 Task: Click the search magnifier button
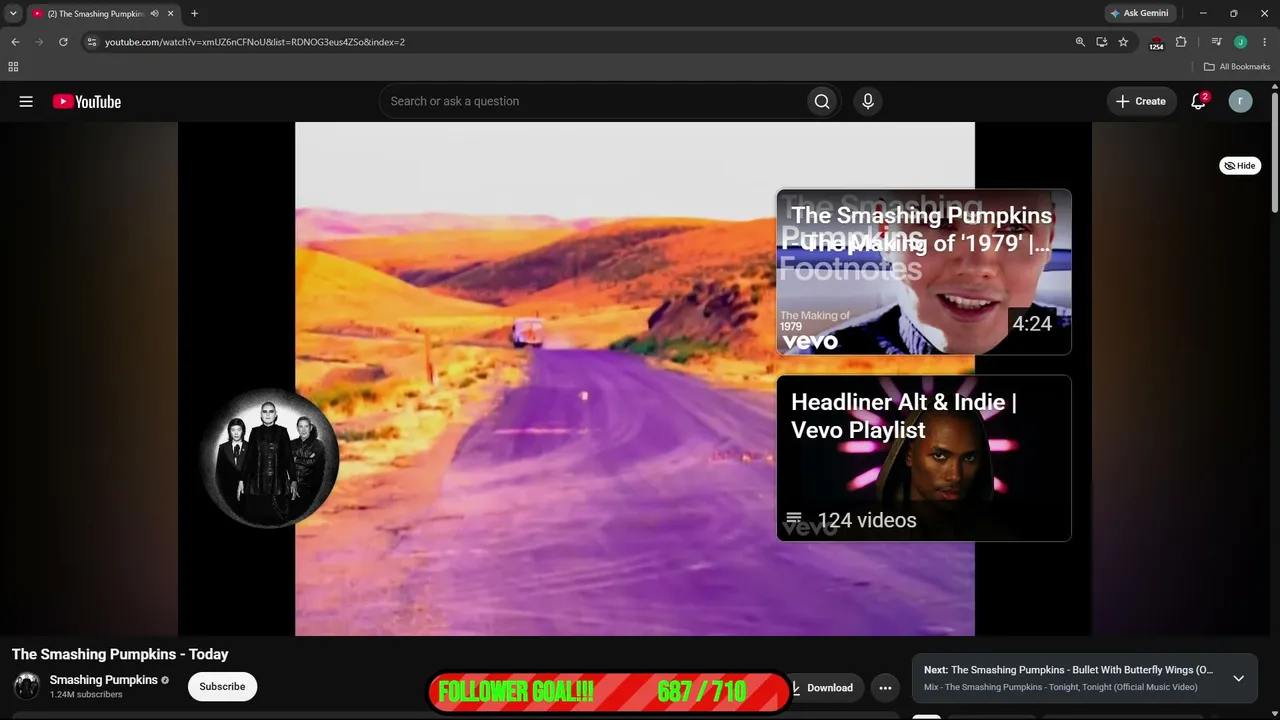coord(822,101)
